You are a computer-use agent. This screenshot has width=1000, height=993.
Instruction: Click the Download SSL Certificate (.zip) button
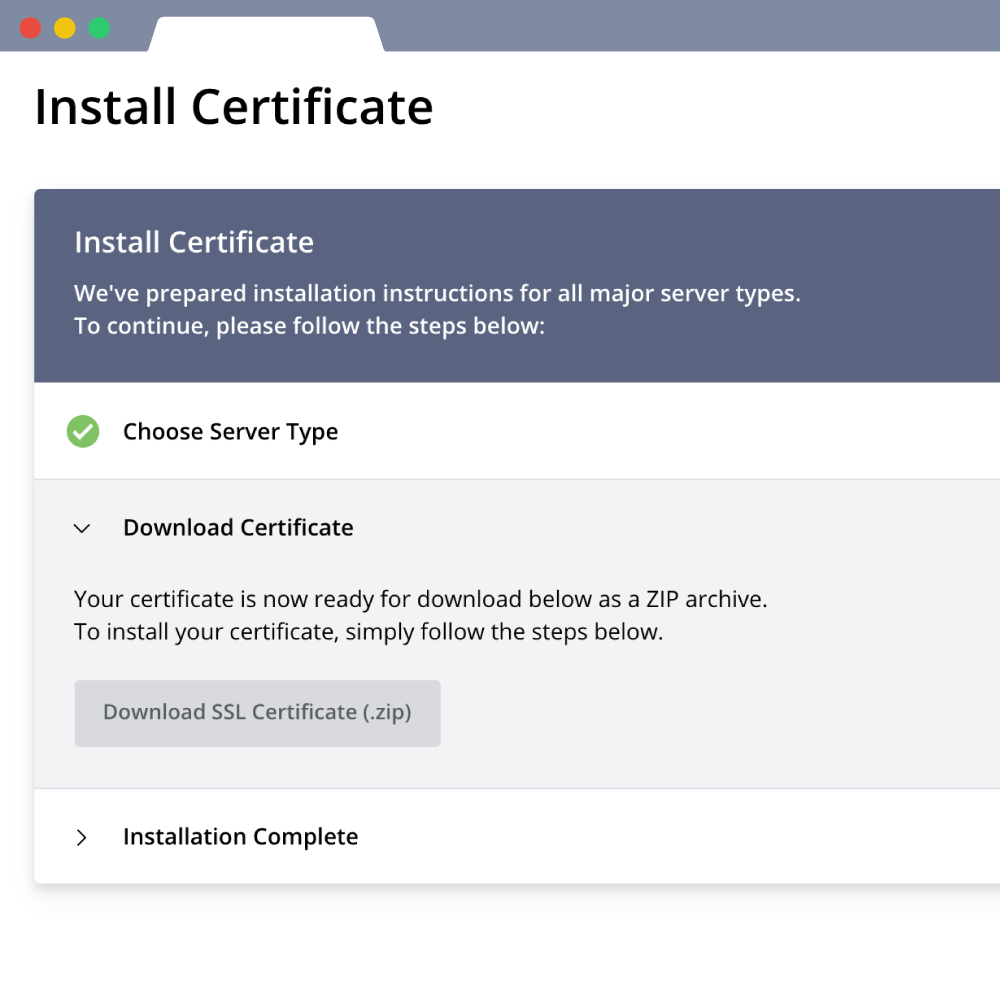(x=257, y=712)
